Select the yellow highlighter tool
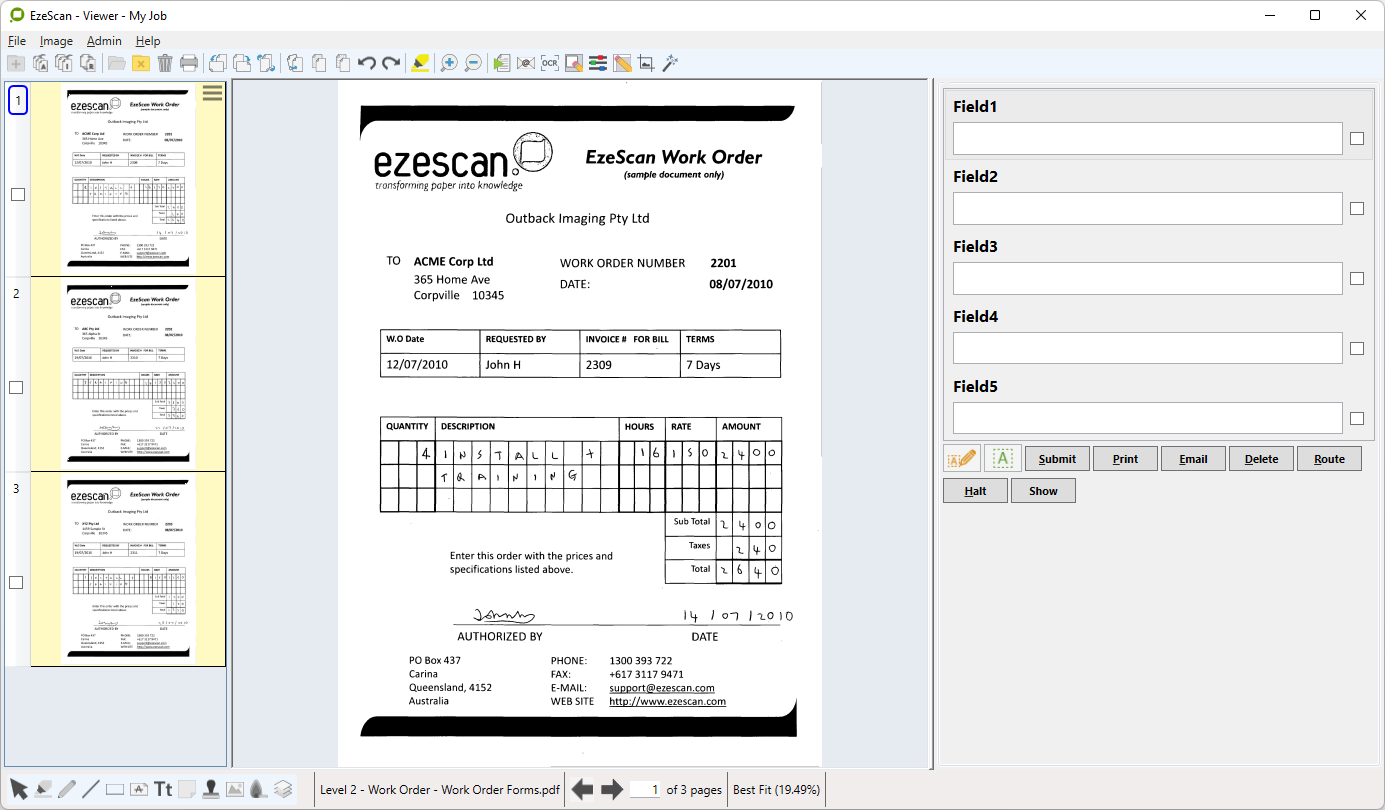The width and height of the screenshot is (1385, 810). 421,63
